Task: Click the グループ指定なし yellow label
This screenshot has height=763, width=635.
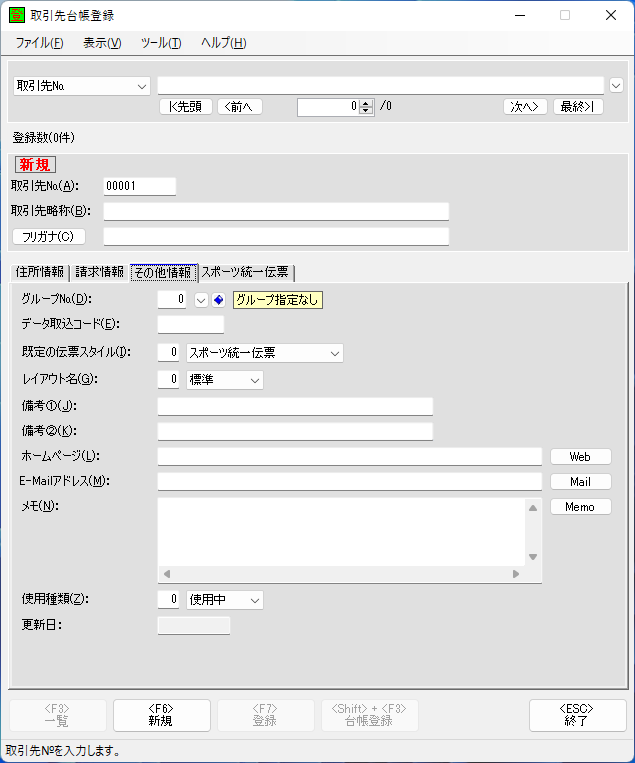Action: coord(278,300)
